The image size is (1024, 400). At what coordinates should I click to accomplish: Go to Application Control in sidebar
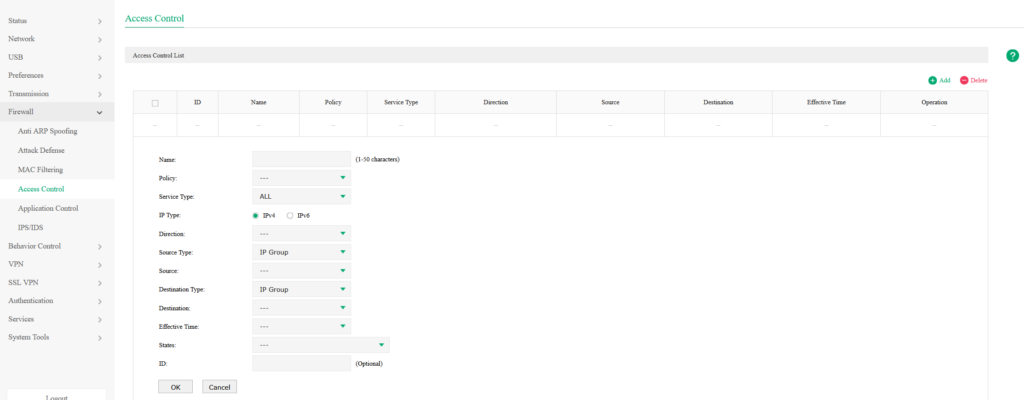point(48,208)
